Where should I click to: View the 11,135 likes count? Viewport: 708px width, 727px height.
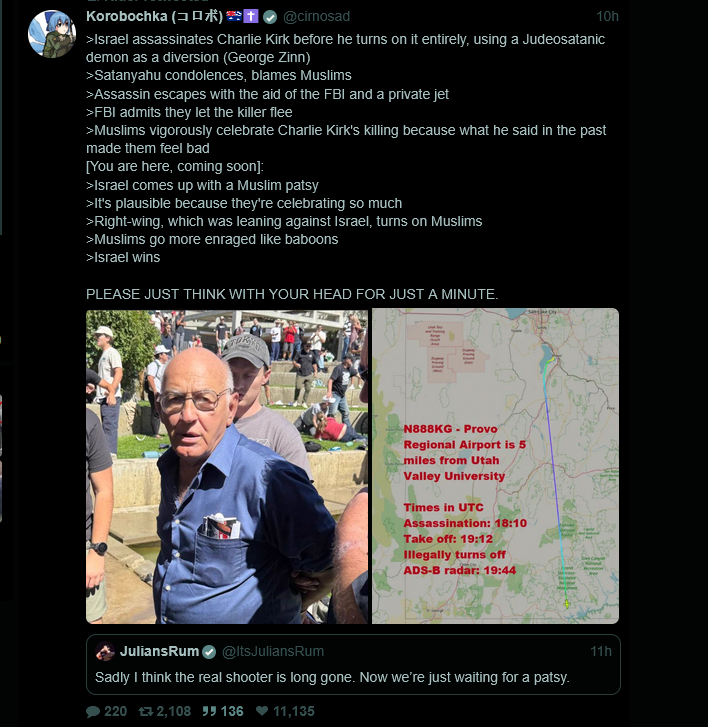293,711
